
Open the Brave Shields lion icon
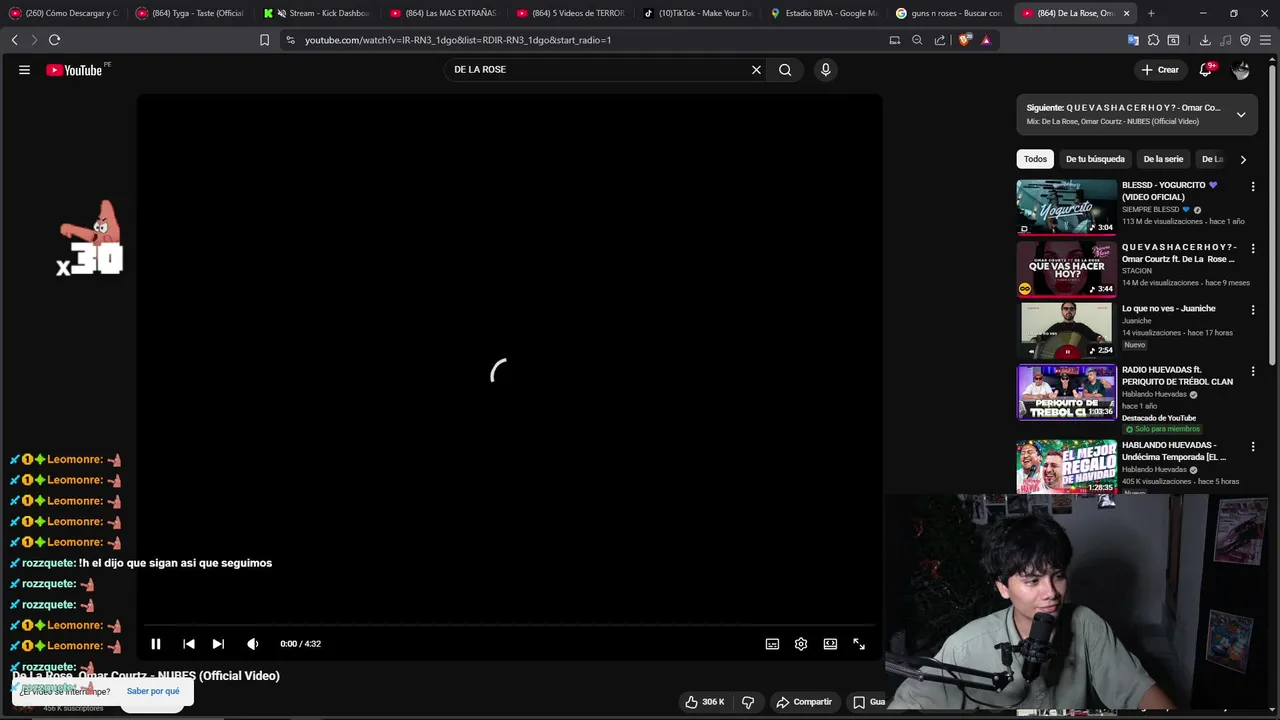964,40
